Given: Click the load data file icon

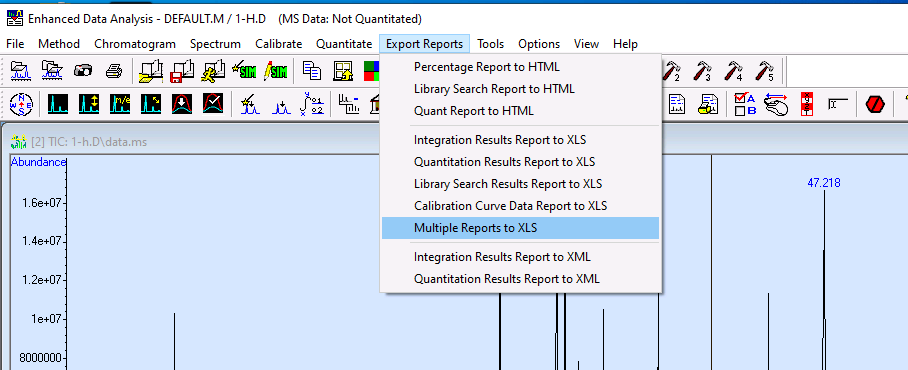Looking at the screenshot, I should pyautogui.click(x=20, y=71).
